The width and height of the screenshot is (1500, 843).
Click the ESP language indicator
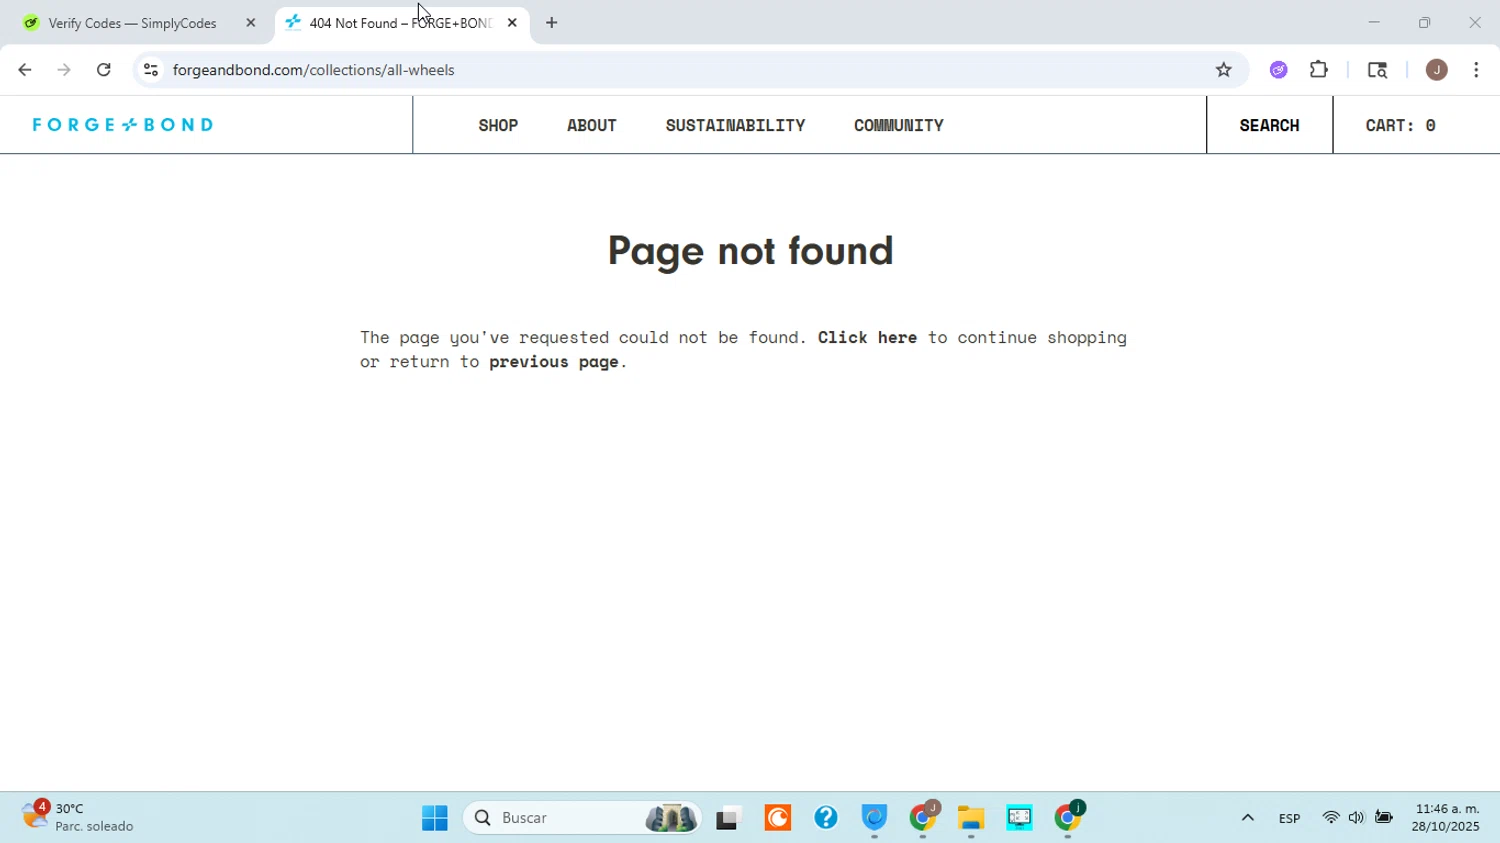coord(1289,819)
